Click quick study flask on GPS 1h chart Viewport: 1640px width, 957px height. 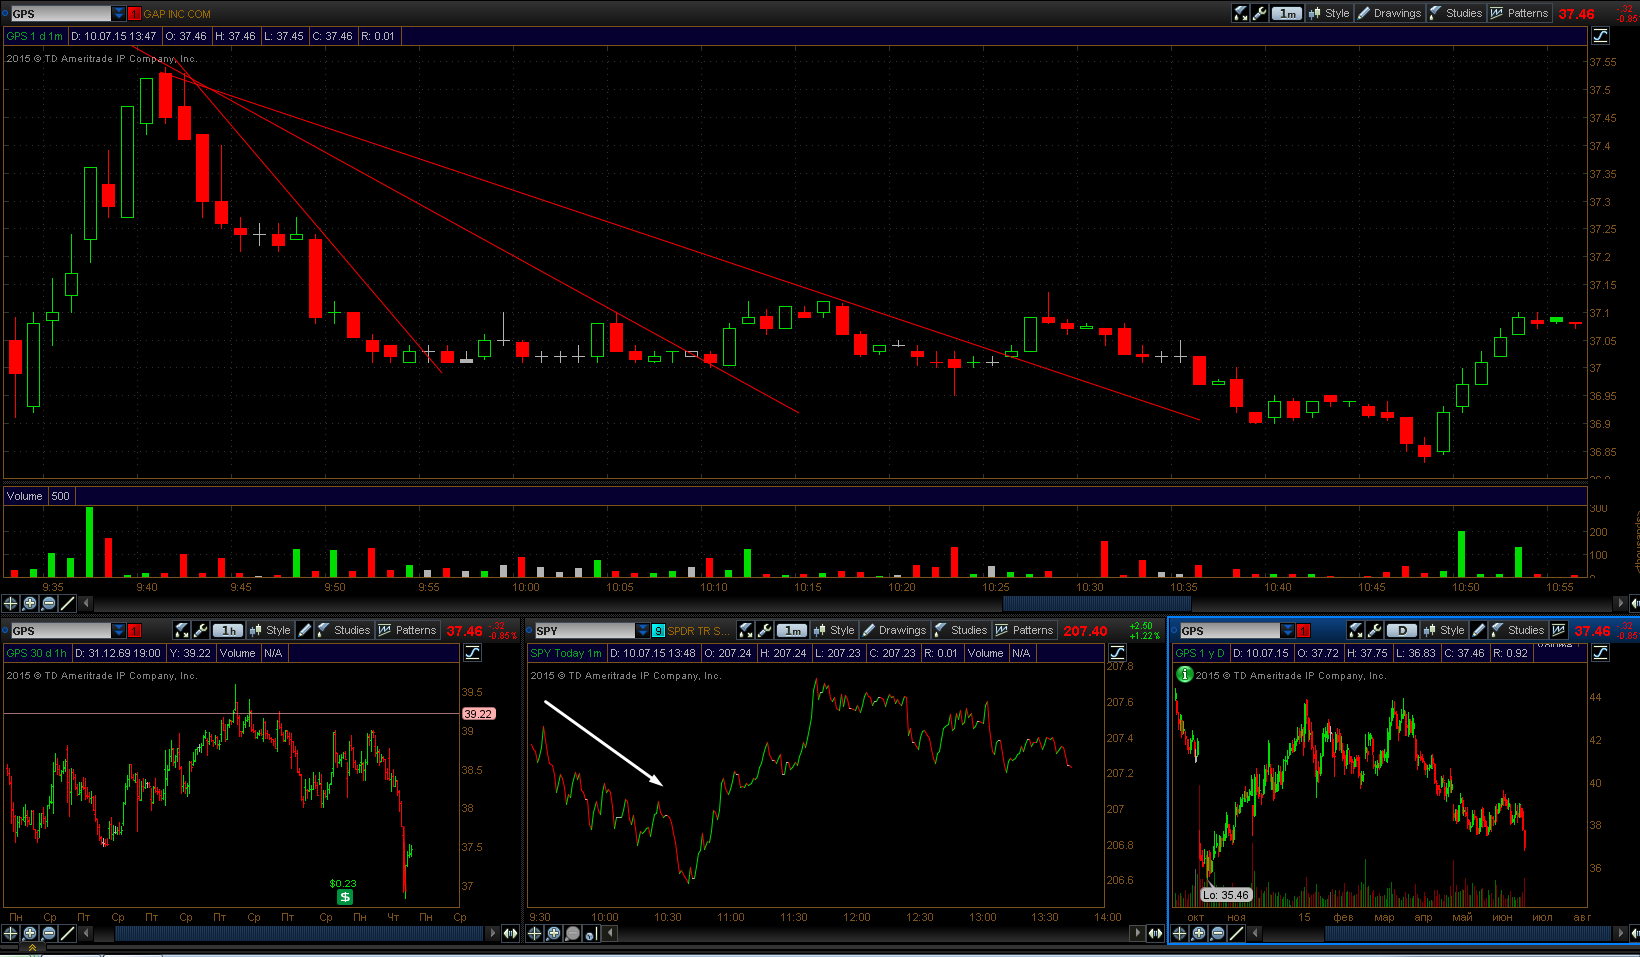(181, 630)
